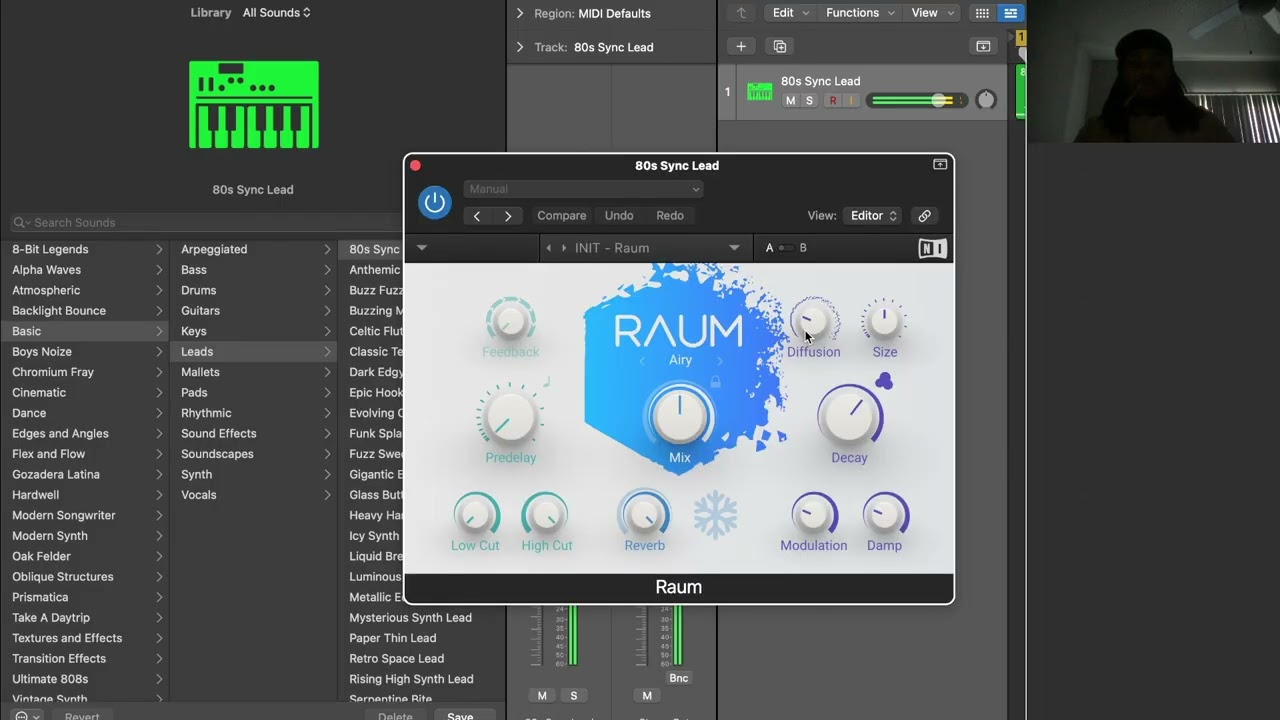Viewport: 1280px width, 720px height.
Task: Open the All Sounds dropdown in Library
Action: pos(277,13)
